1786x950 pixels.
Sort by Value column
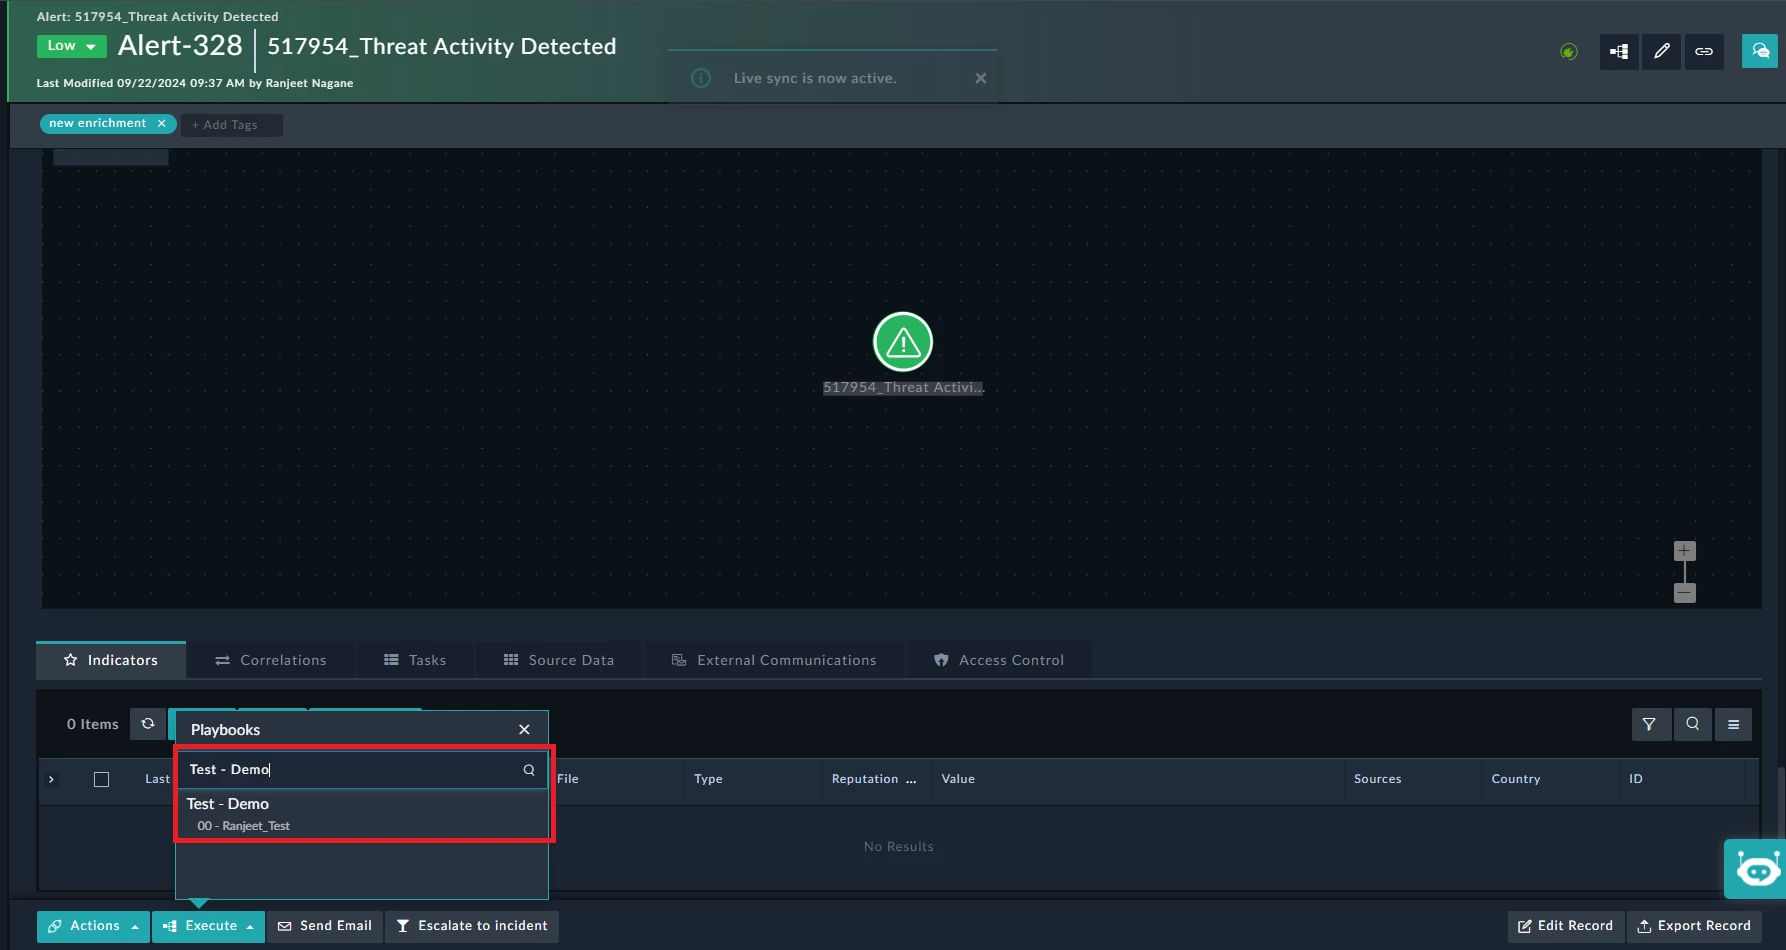tap(958, 779)
